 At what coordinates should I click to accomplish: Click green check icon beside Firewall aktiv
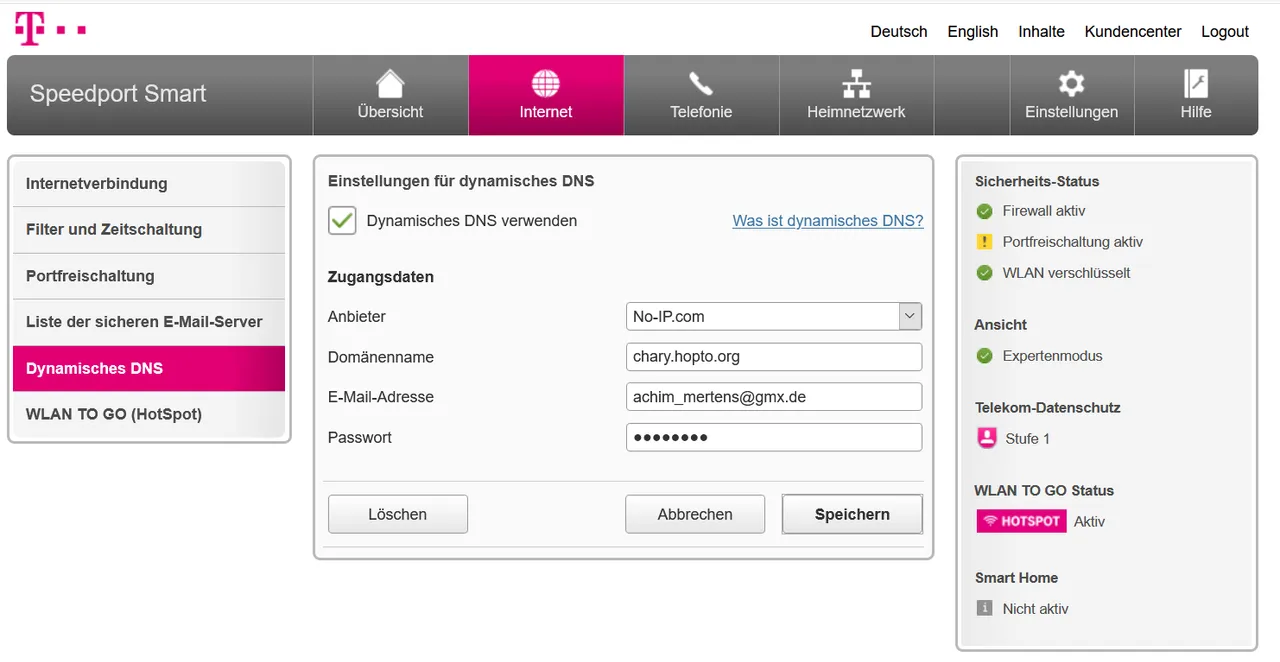984,211
